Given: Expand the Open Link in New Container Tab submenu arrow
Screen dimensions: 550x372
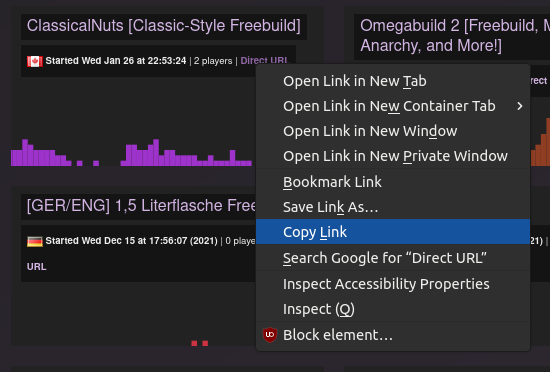Looking at the screenshot, I should click(520, 106).
